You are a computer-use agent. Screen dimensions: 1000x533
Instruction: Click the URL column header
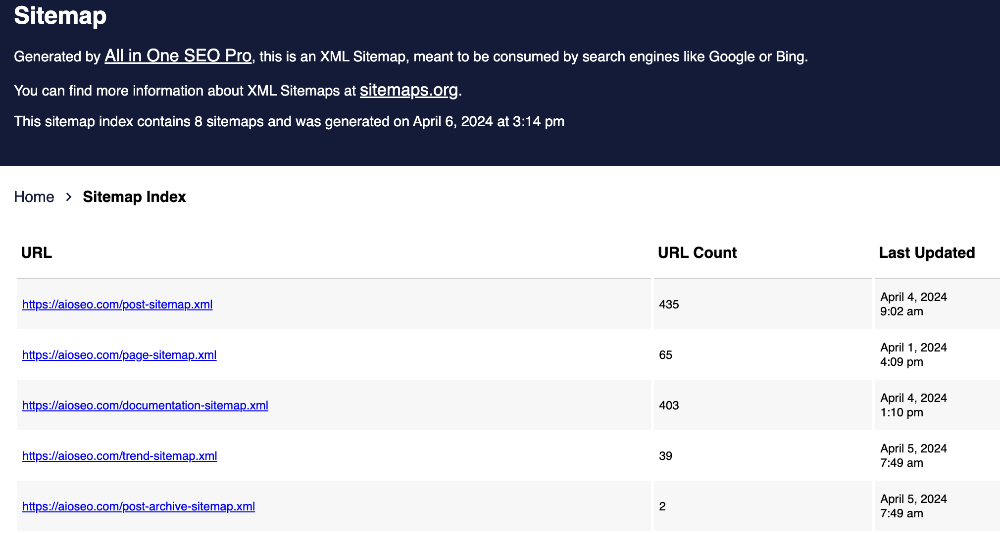[36, 253]
